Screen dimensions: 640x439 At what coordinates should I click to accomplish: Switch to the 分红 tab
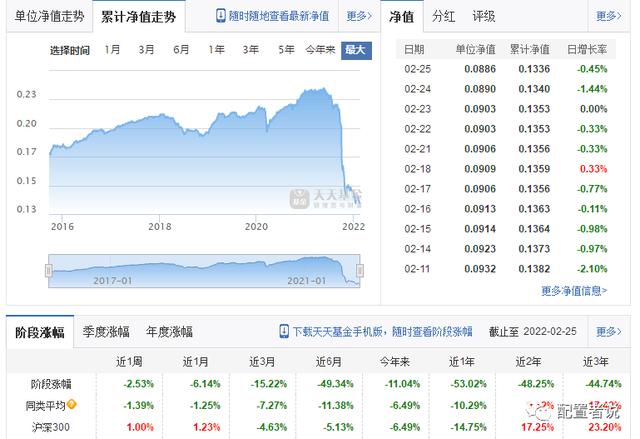(443, 16)
